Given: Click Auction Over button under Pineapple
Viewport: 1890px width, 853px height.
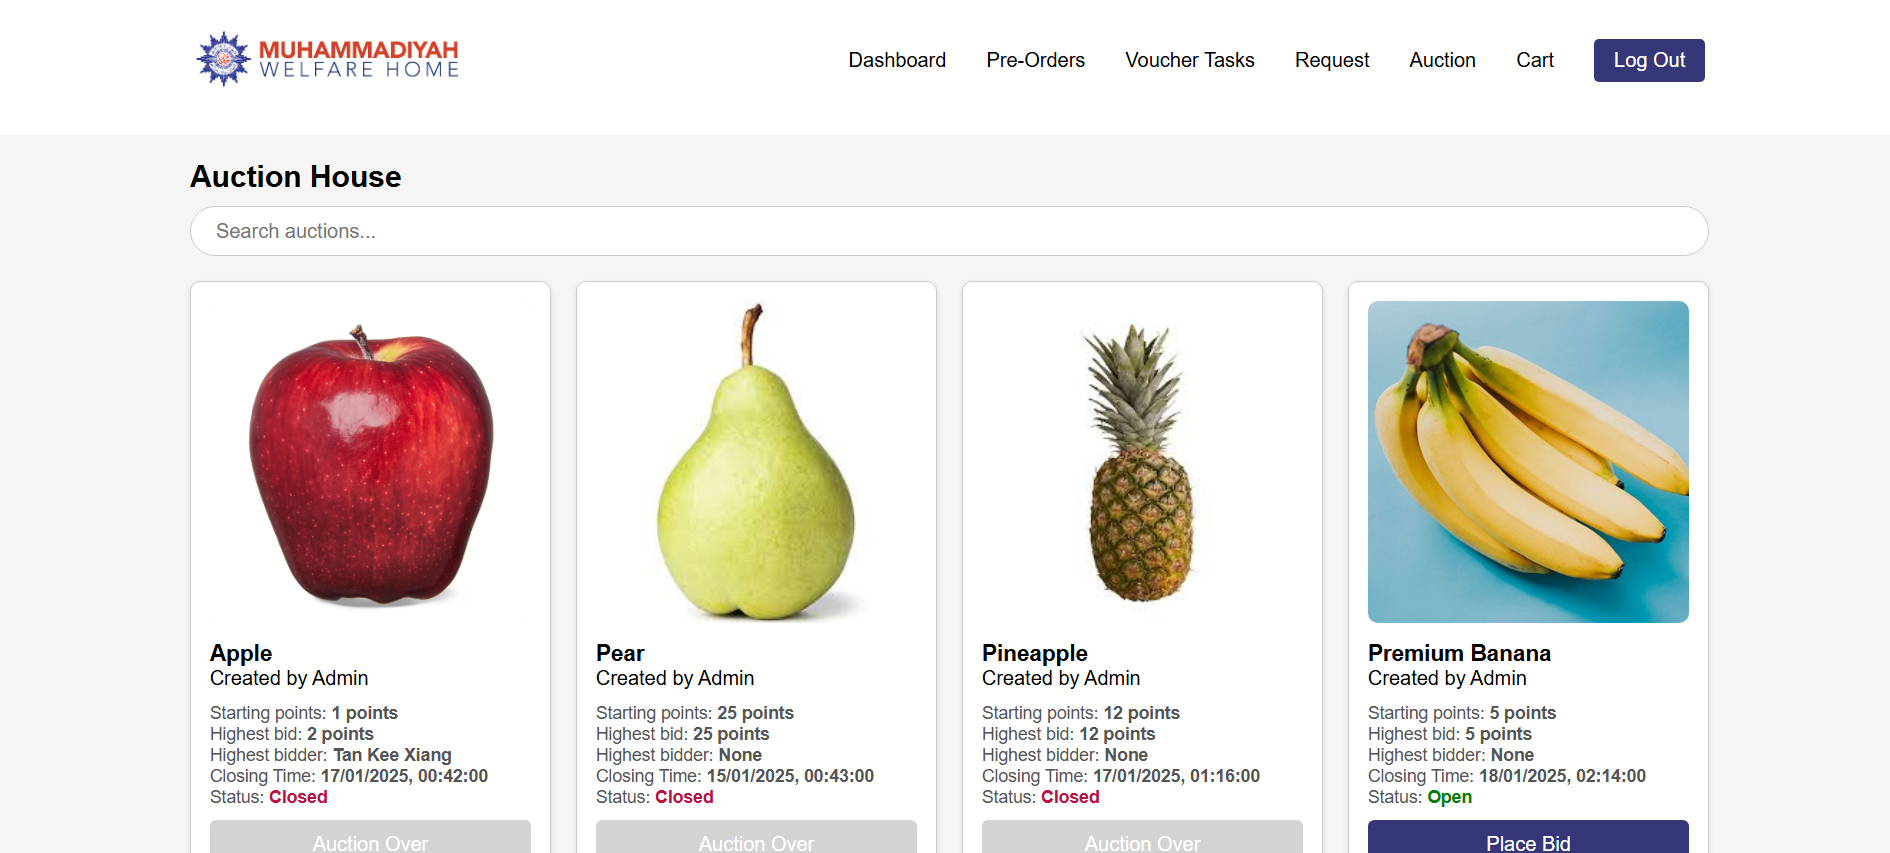Looking at the screenshot, I should [1142, 838].
